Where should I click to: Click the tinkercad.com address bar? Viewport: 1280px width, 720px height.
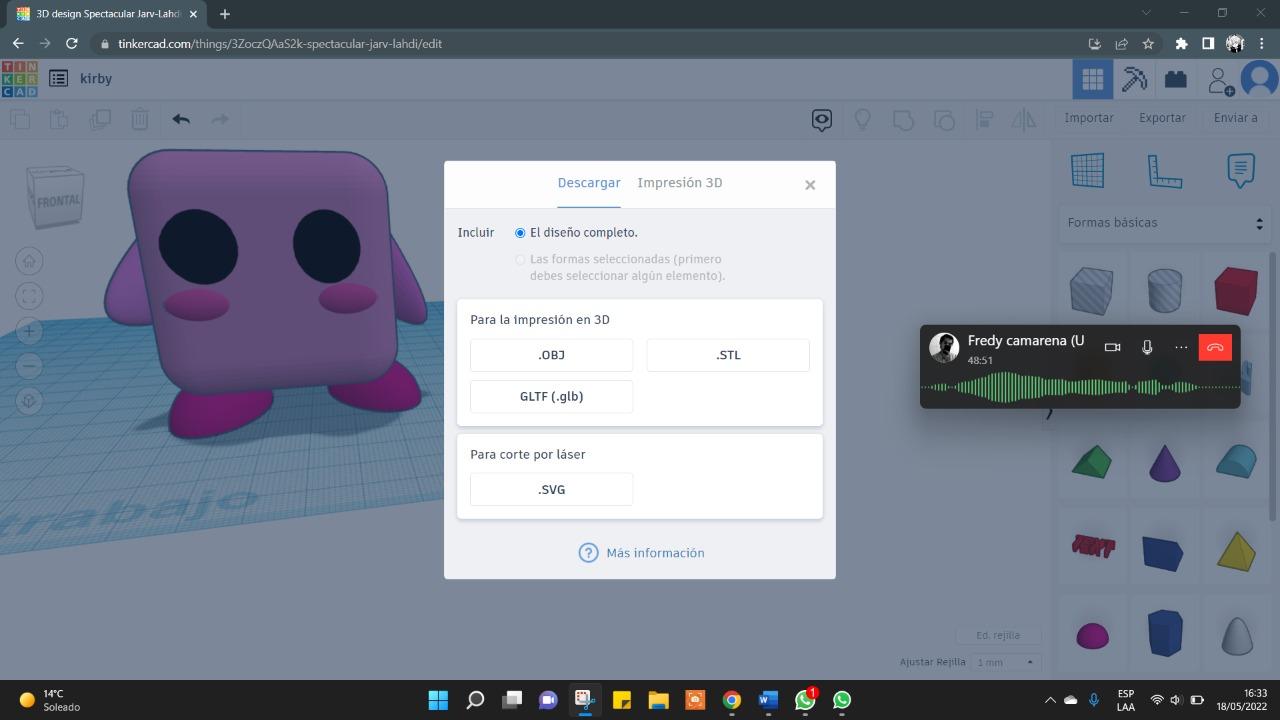(x=590, y=44)
